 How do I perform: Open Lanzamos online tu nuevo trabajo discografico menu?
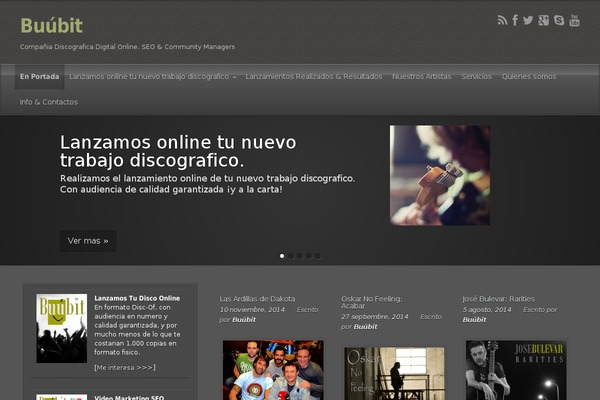149,77
